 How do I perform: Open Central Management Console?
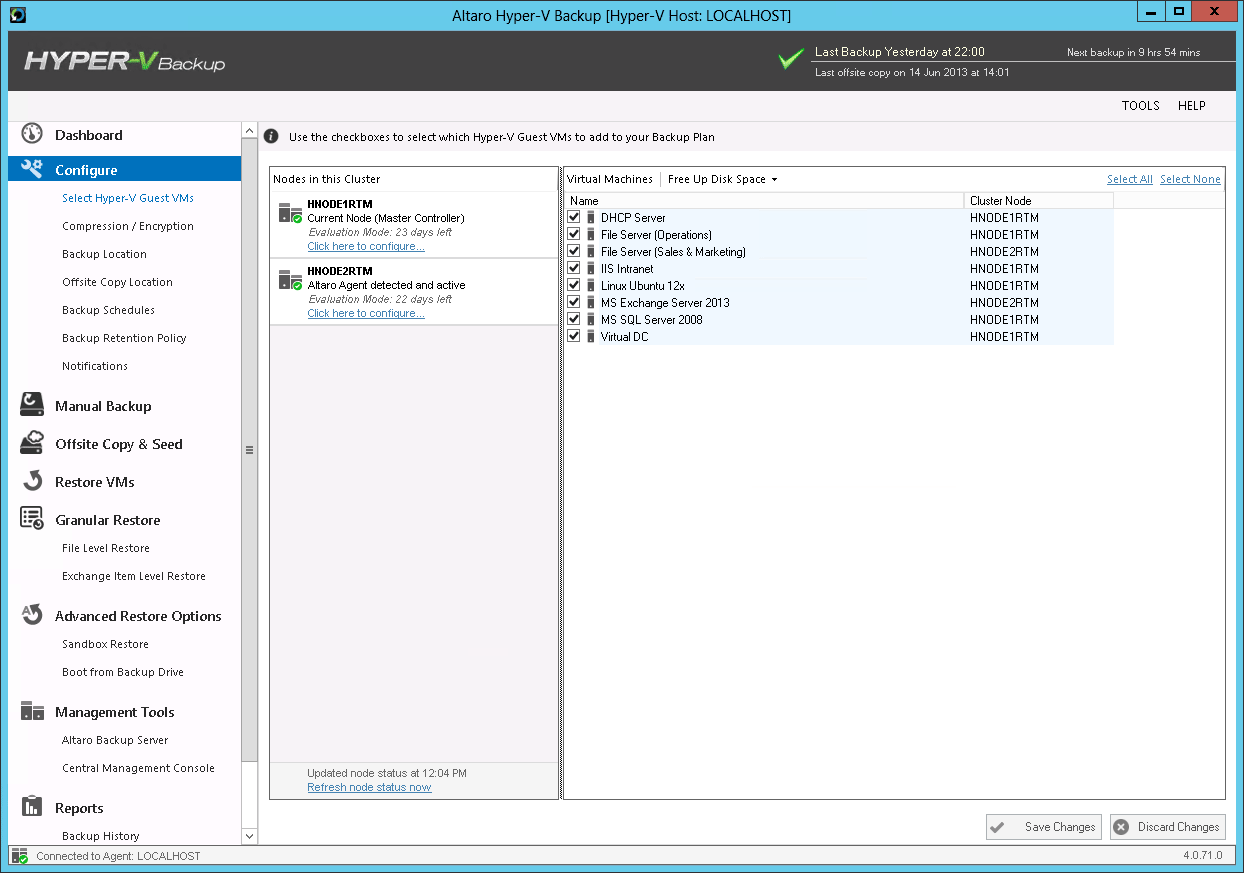coord(138,768)
